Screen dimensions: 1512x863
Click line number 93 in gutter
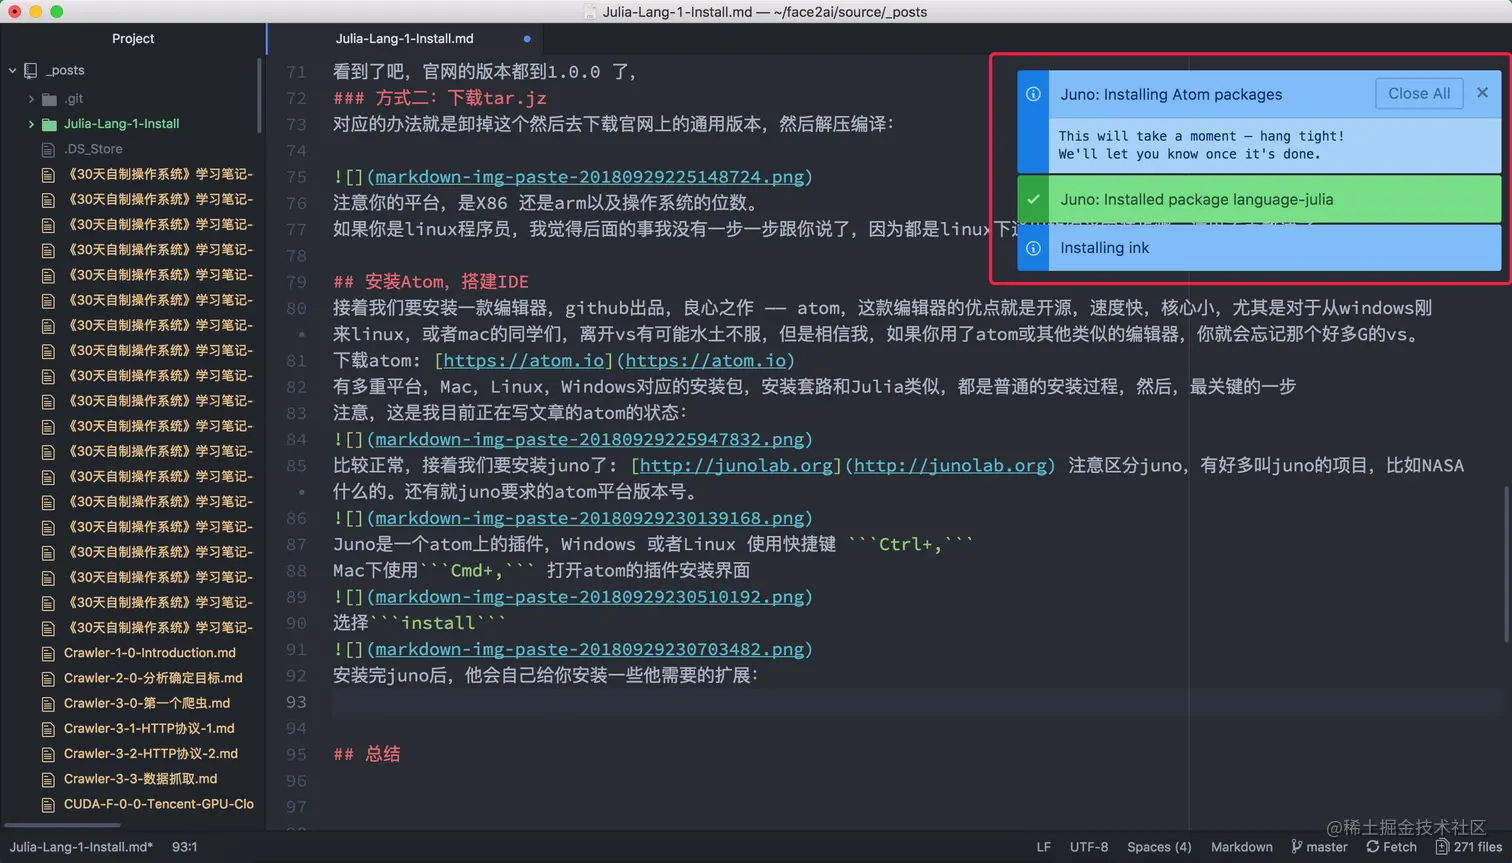click(x=296, y=702)
